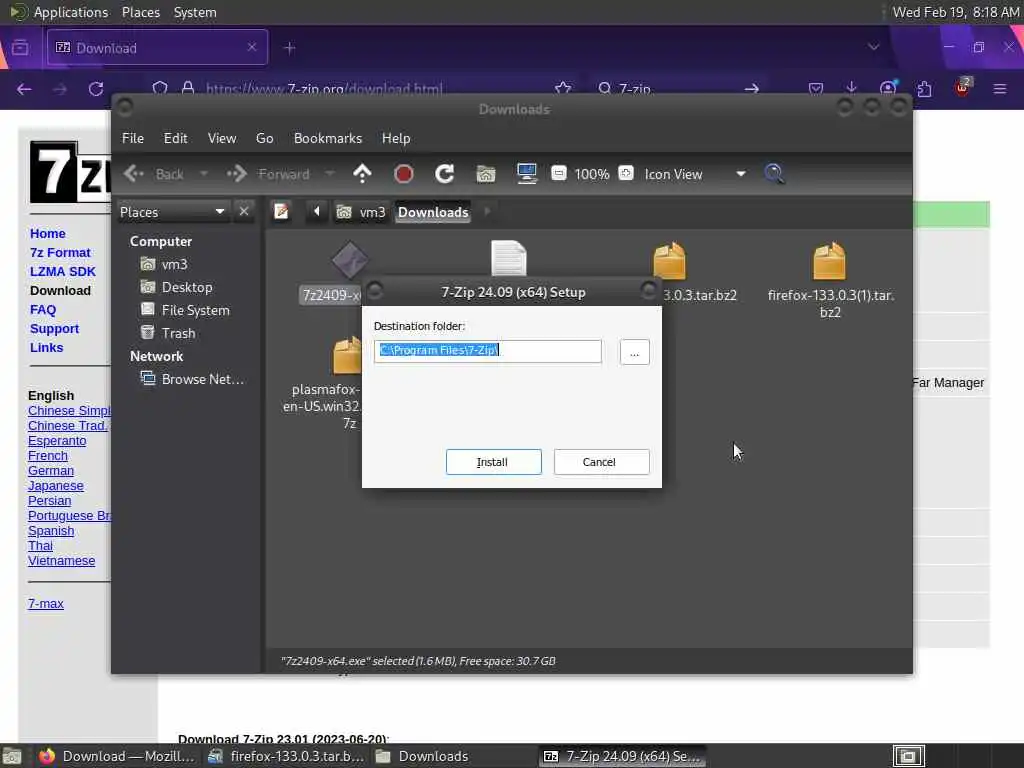Open Firefox downloads arrow icon

click(x=851, y=88)
